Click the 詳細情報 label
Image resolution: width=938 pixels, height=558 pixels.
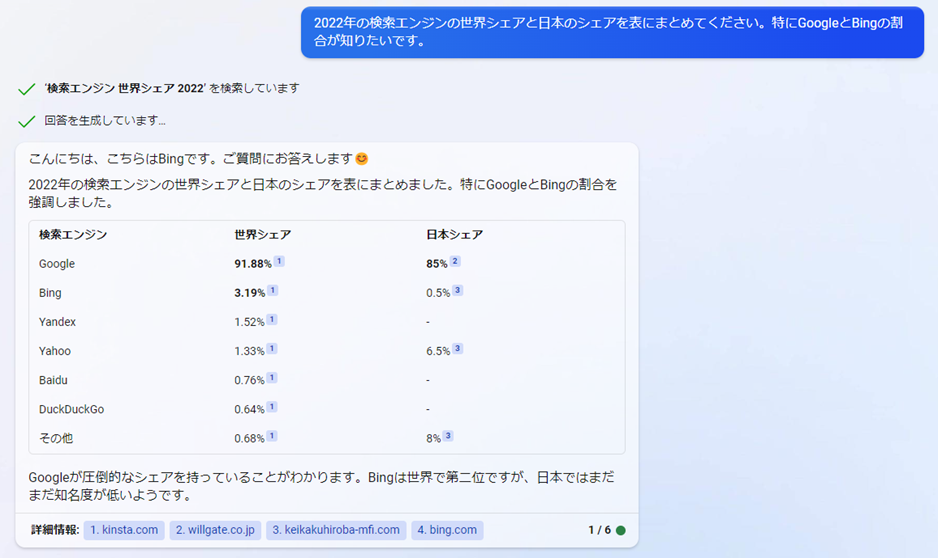click(x=55, y=530)
